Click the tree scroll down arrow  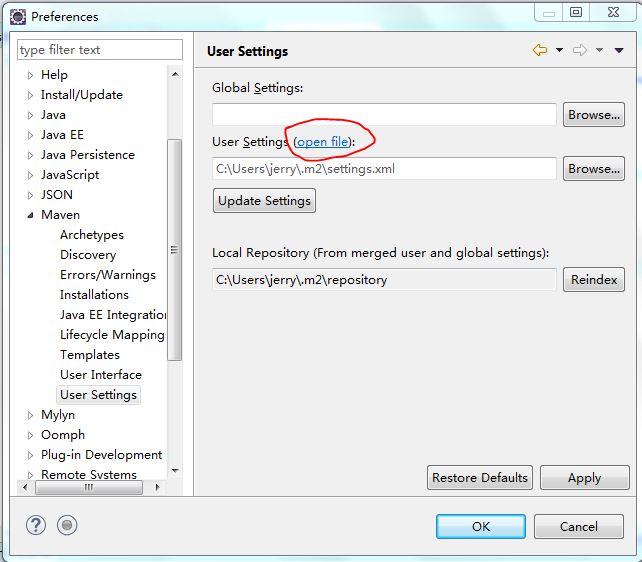pos(175,470)
